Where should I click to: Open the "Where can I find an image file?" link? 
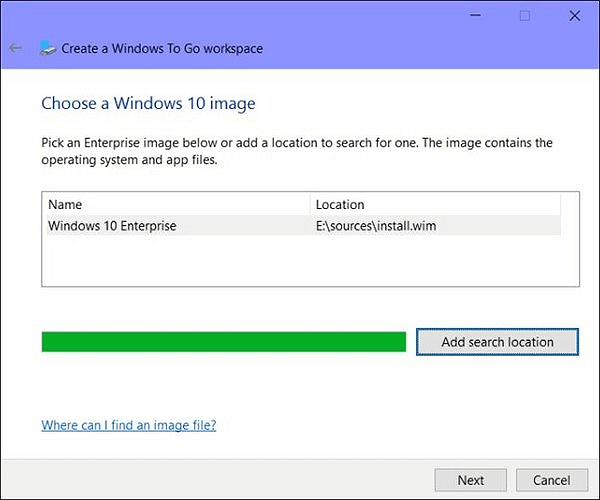click(128, 425)
